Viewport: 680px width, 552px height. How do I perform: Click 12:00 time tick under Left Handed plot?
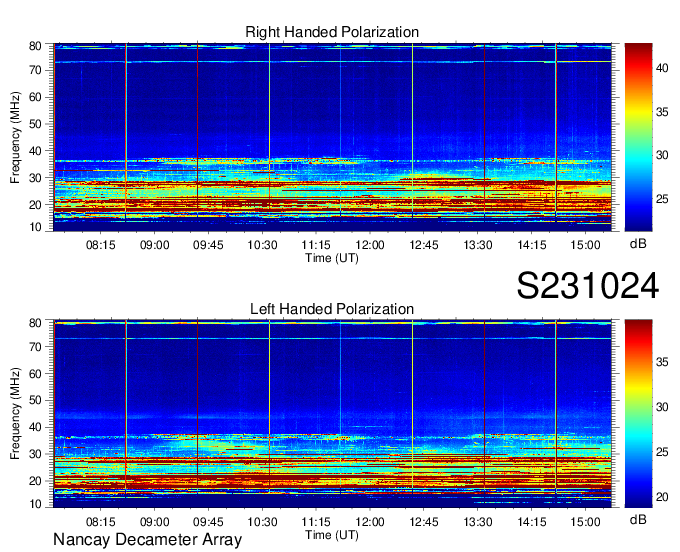(x=370, y=522)
